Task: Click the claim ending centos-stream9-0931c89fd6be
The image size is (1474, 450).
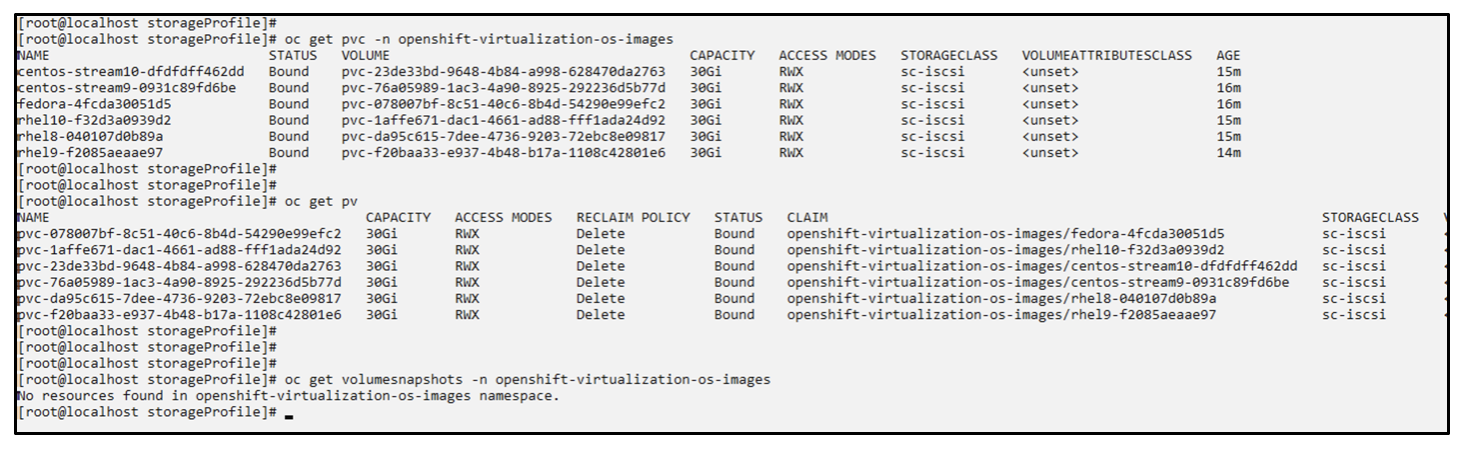Action: pyautogui.click(x=1038, y=282)
